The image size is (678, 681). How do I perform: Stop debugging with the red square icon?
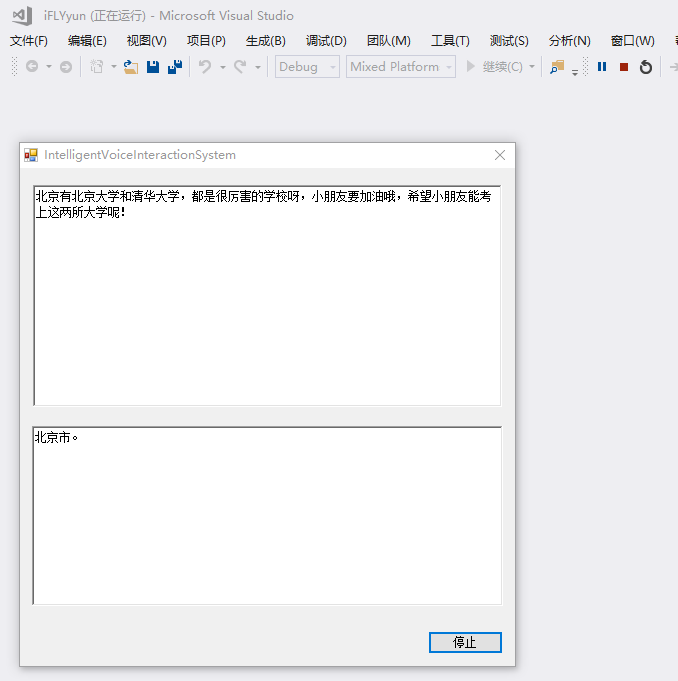click(624, 67)
